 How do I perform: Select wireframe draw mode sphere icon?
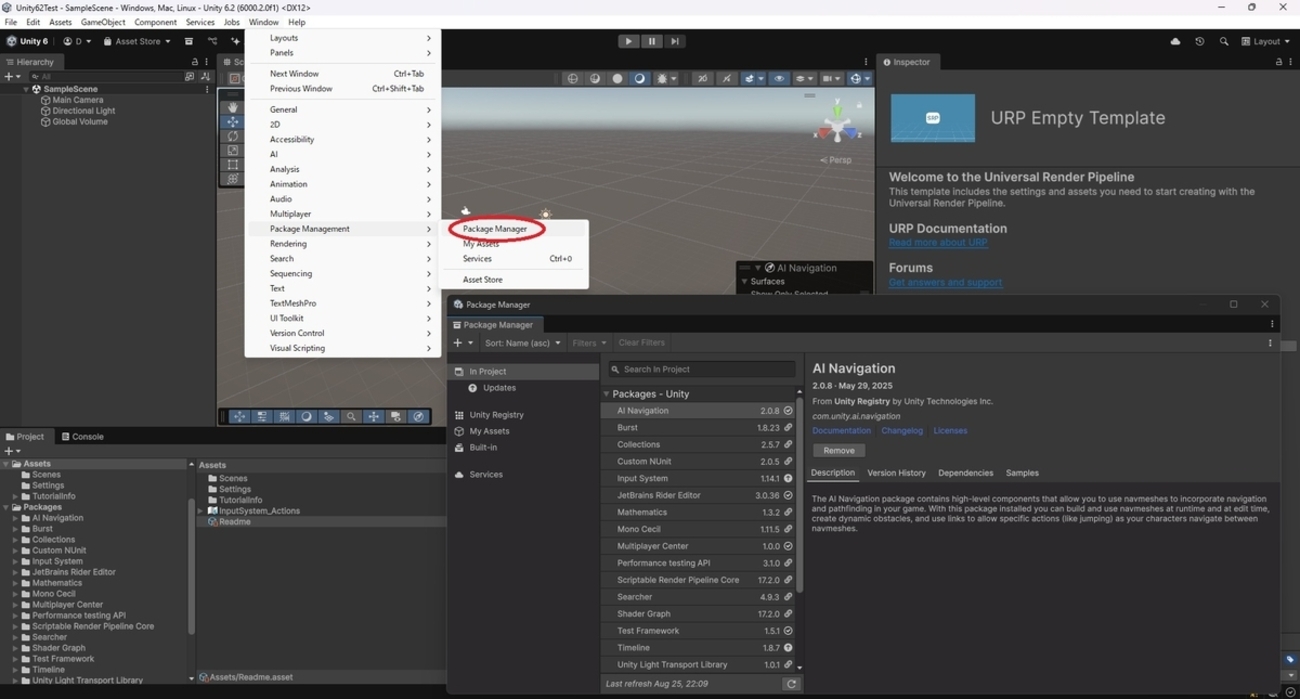573,78
